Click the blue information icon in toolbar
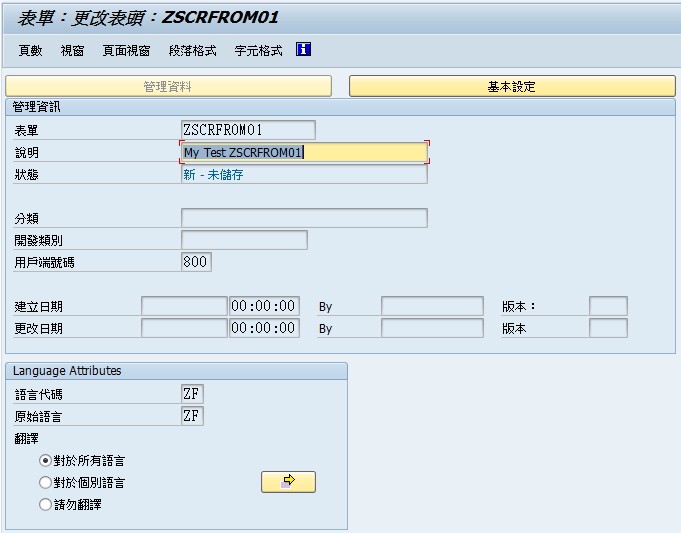The height and width of the screenshot is (533, 681). pyautogui.click(x=303, y=50)
